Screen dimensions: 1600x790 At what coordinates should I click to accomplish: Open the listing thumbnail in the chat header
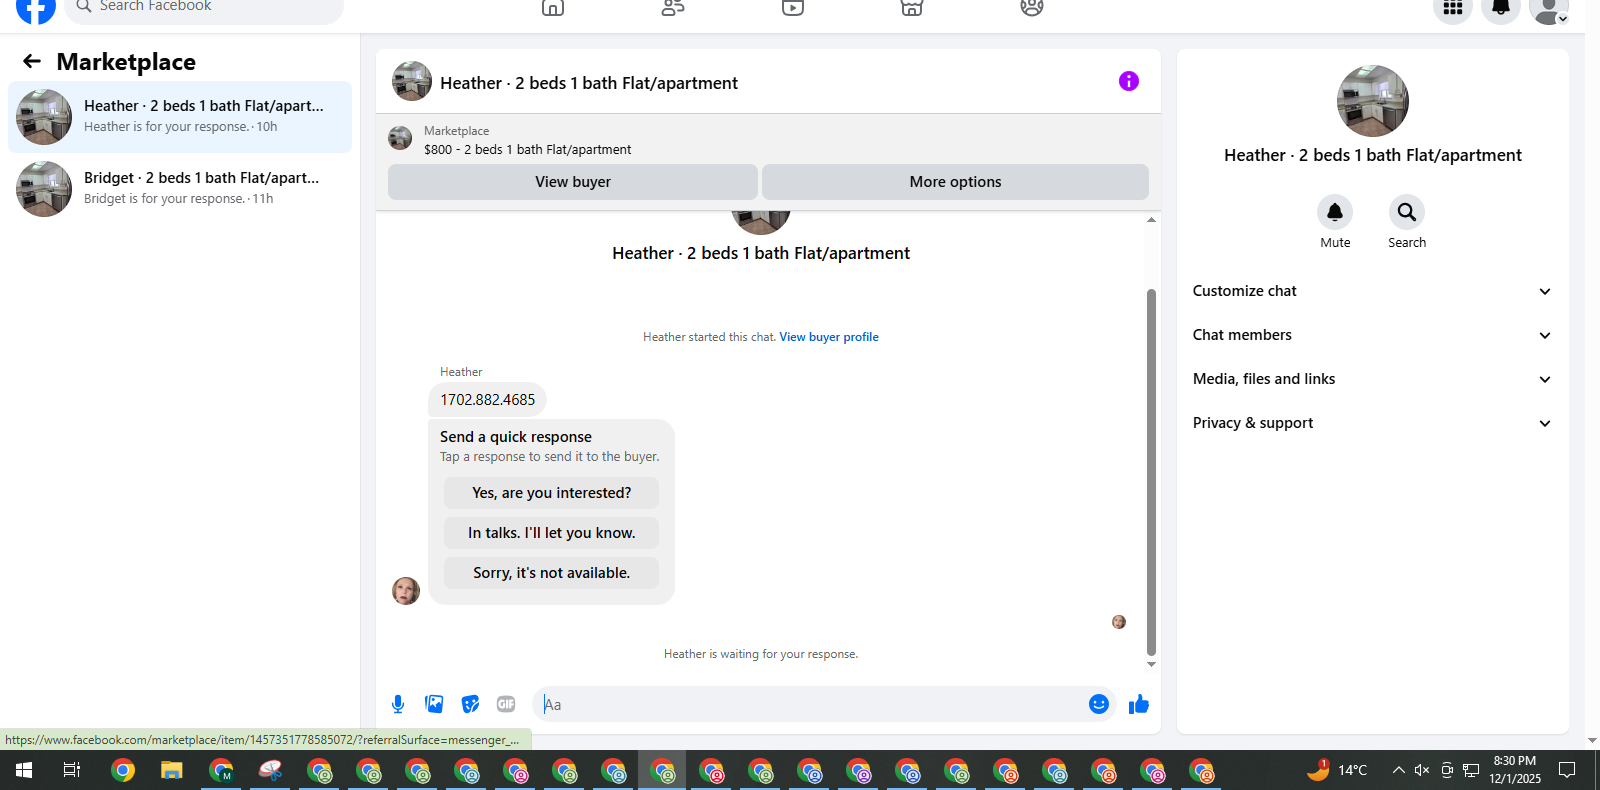click(x=412, y=82)
